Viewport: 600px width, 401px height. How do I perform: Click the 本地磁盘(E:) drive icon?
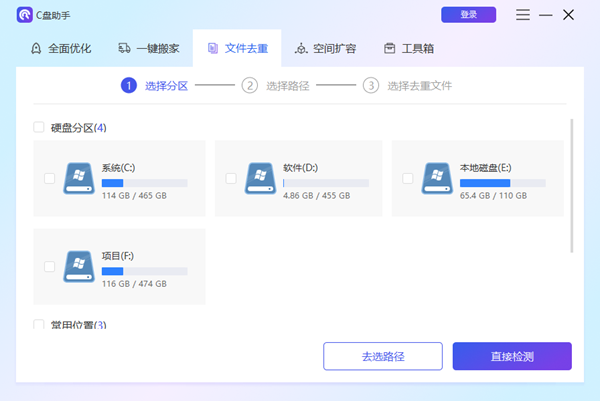pos(438,178)
